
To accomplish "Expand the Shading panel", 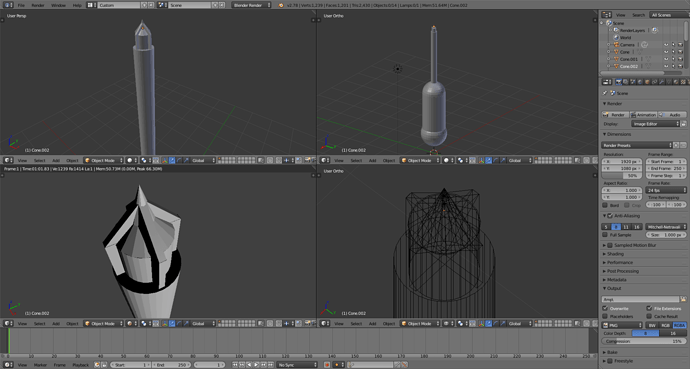I will click(615, 254).
